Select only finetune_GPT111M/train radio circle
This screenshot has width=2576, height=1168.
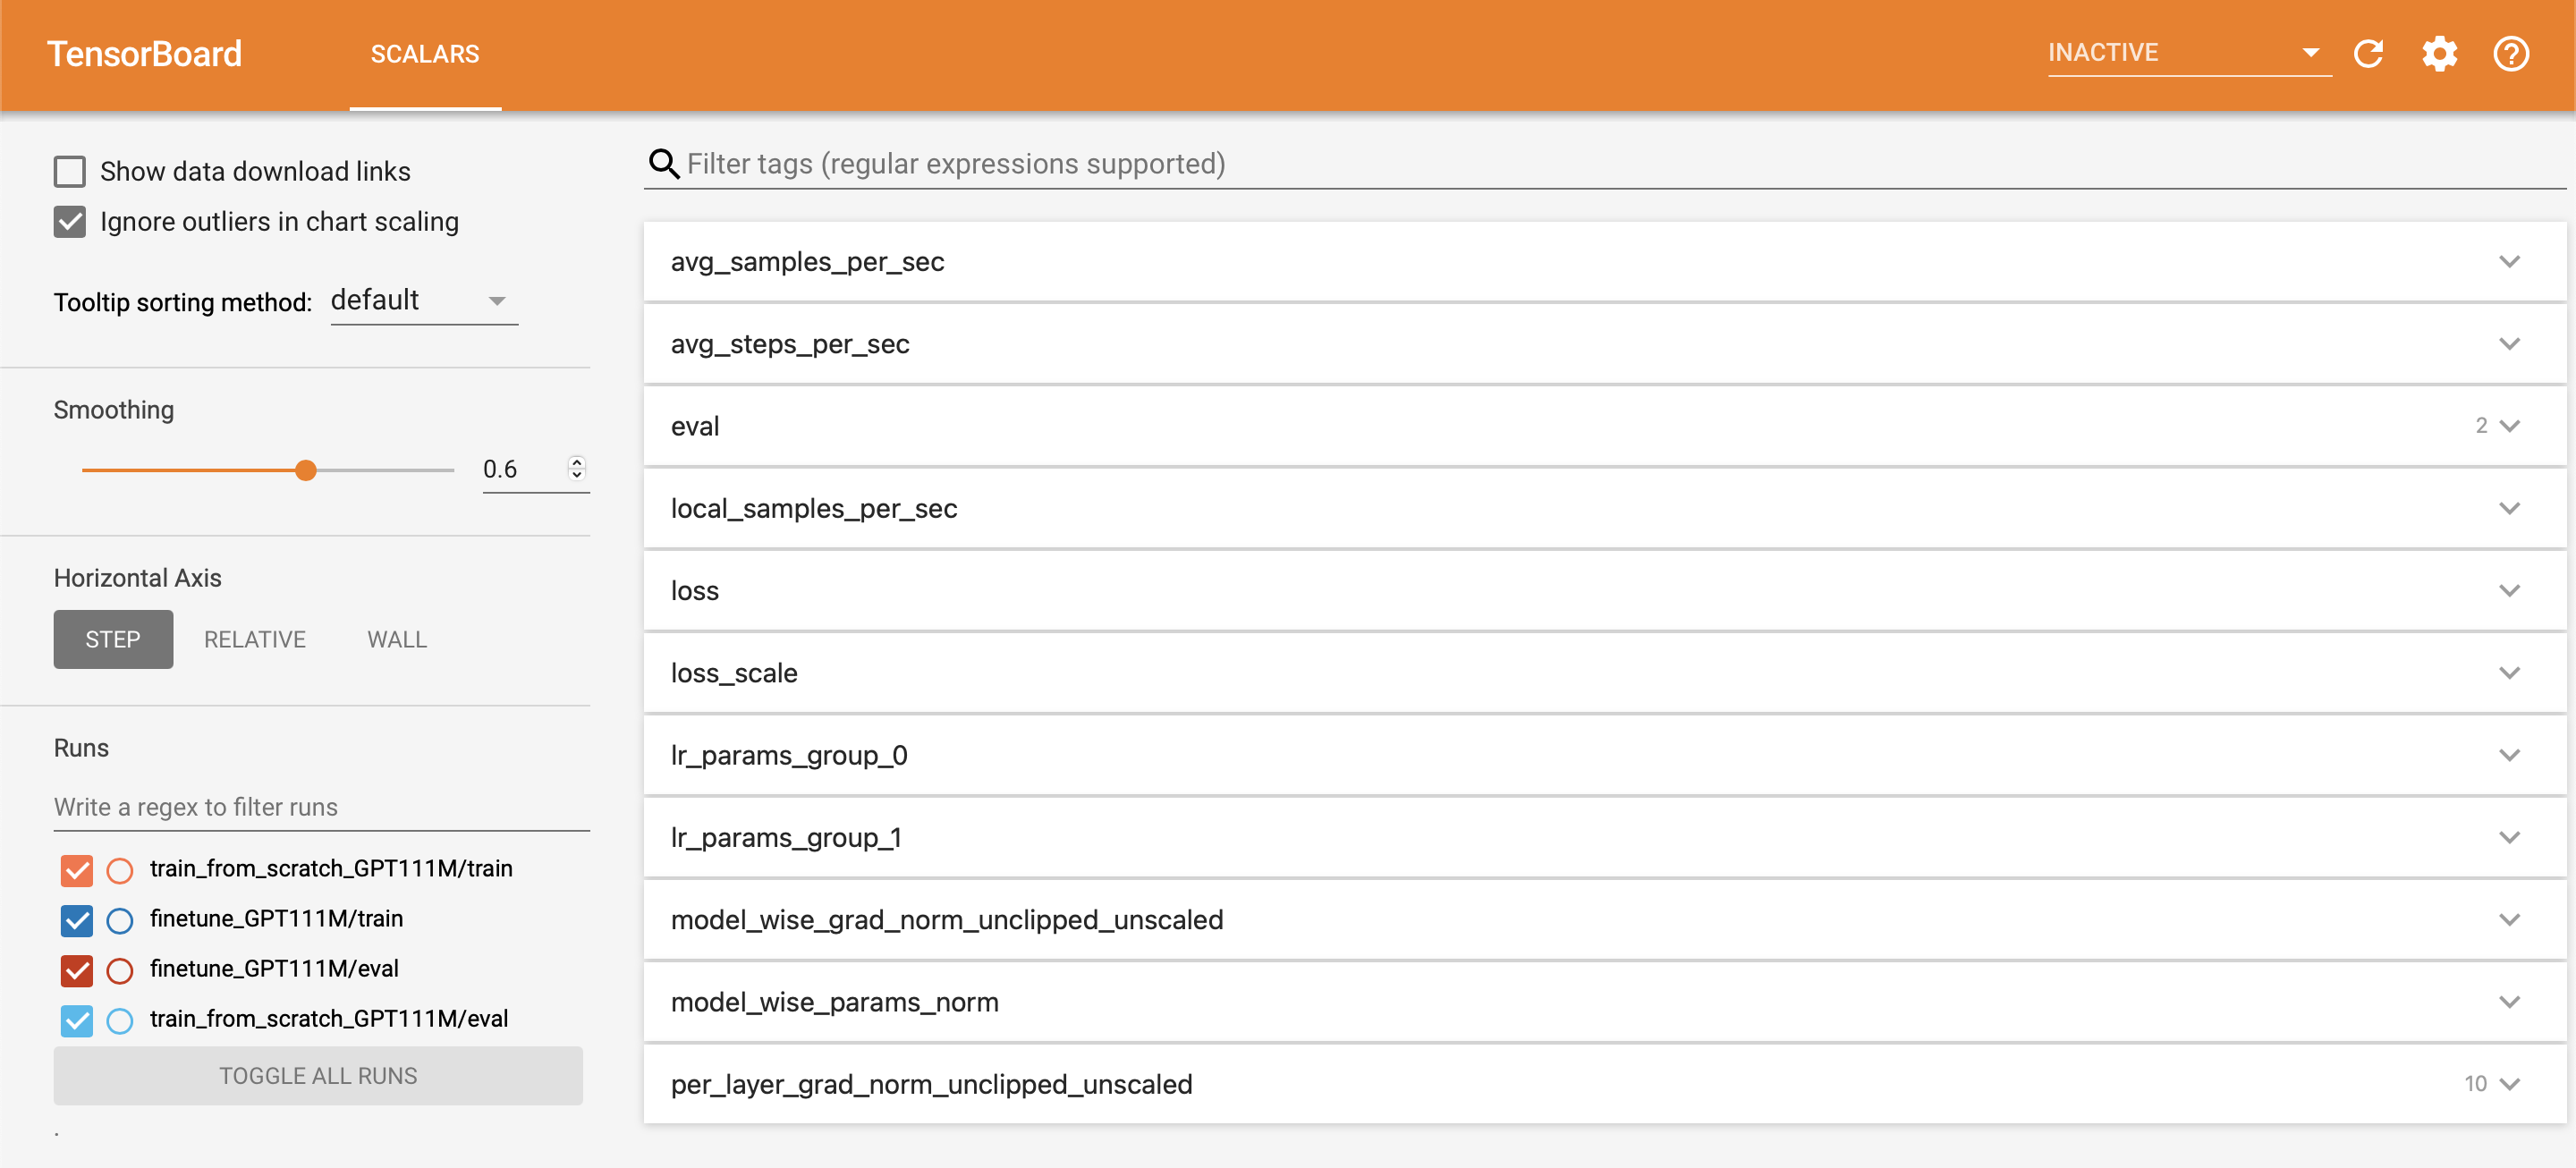120,920
